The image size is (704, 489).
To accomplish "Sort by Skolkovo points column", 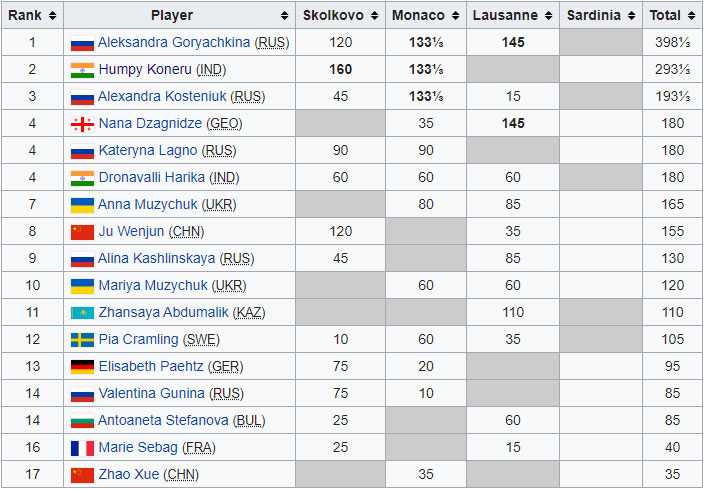I will pyautogui.click(x=374, y=16).
